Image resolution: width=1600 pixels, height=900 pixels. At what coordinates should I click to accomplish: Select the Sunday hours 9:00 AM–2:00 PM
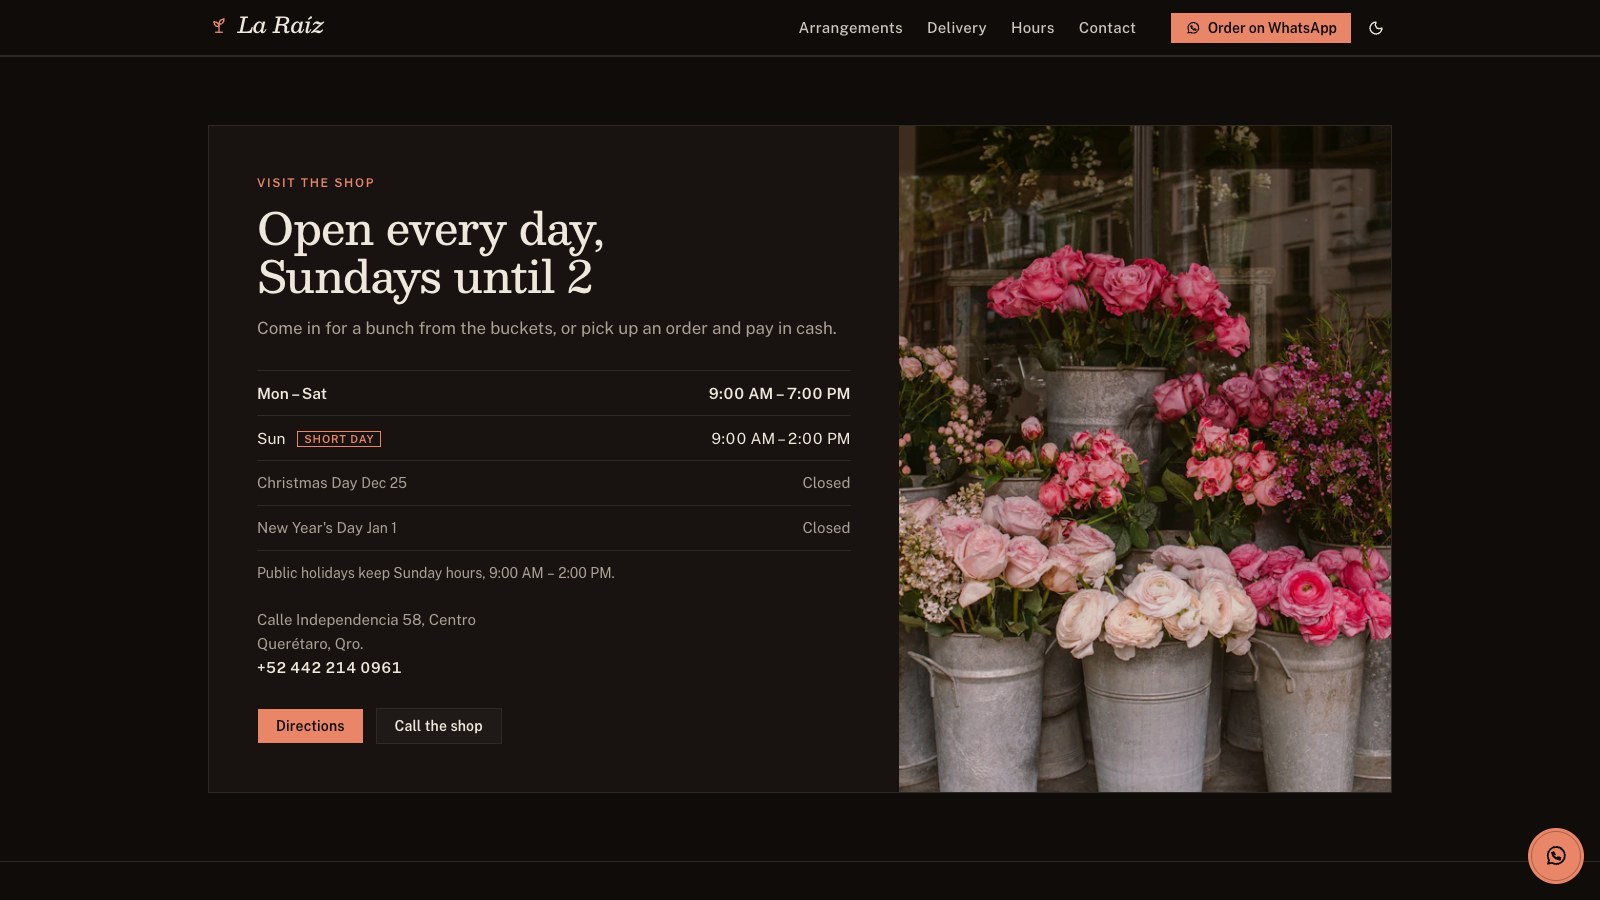(780, 439)
